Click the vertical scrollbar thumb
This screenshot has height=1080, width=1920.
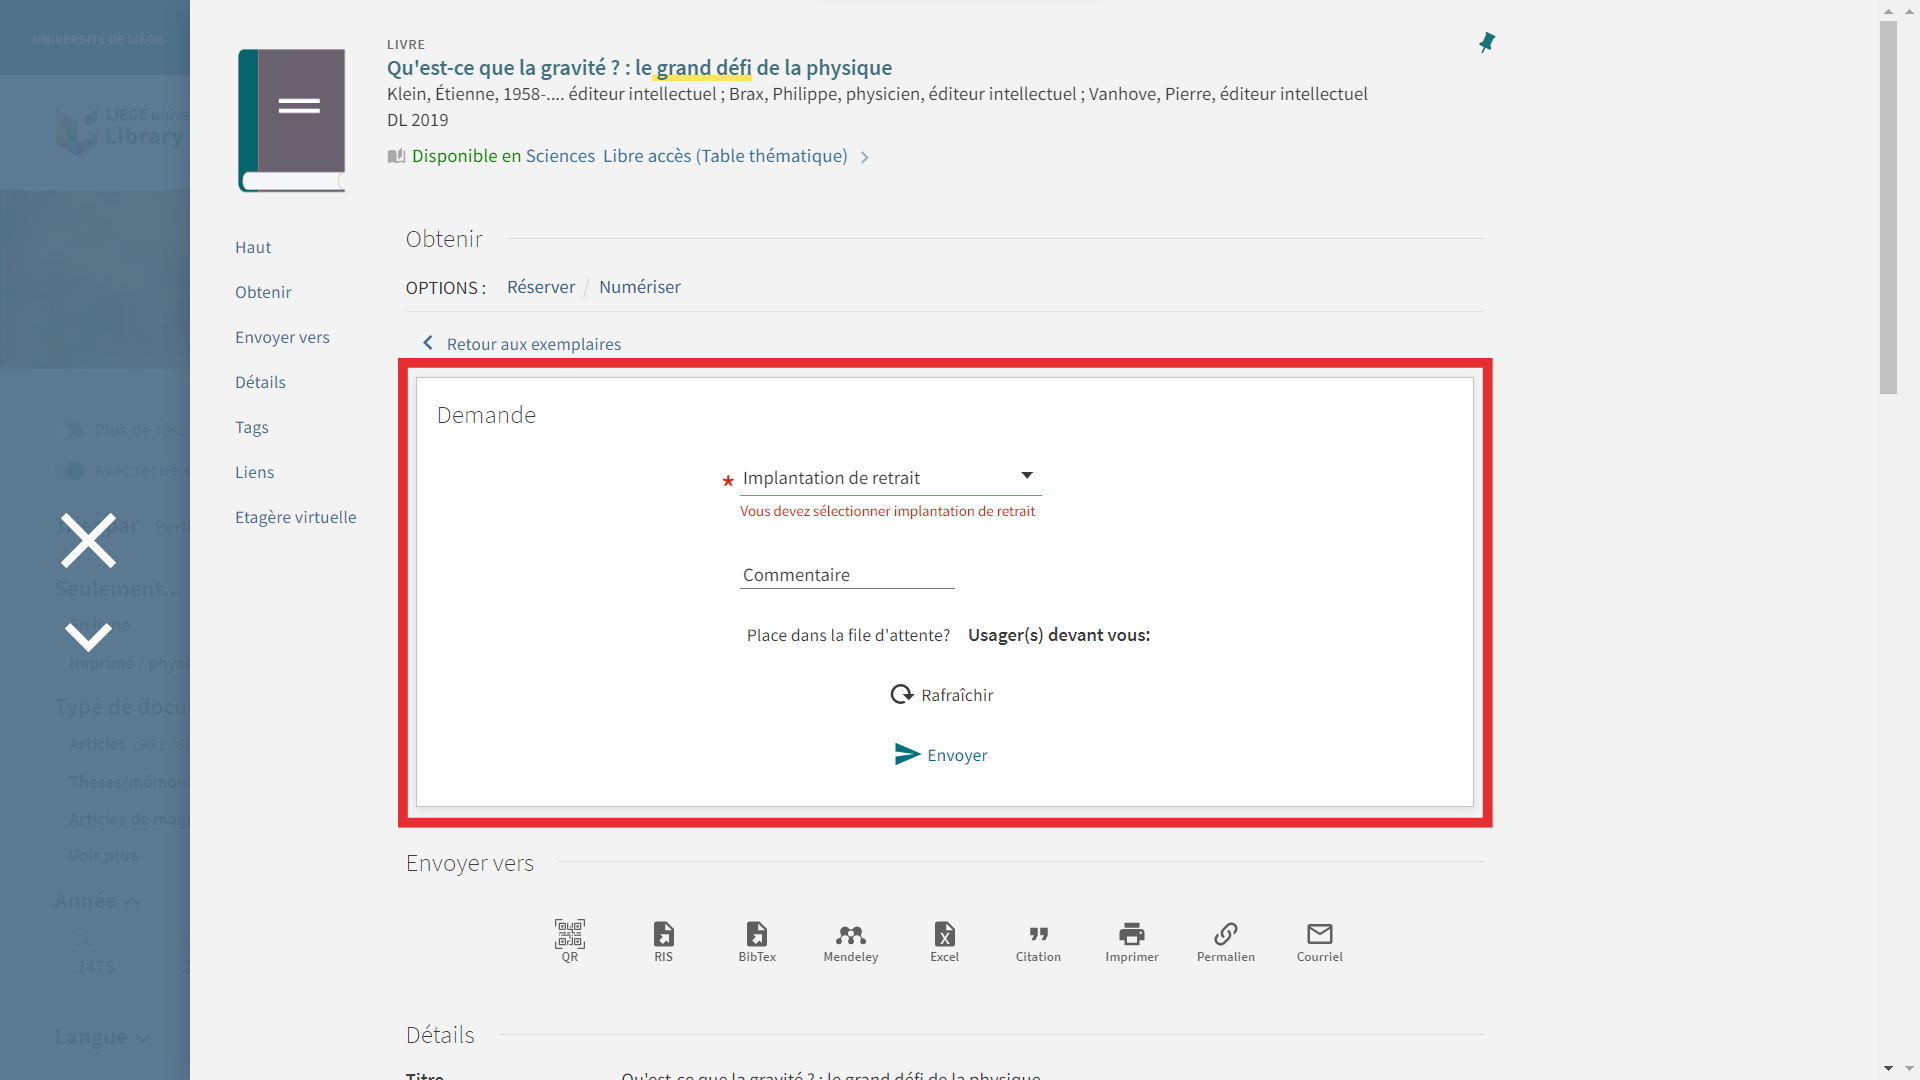[1888, 208]
